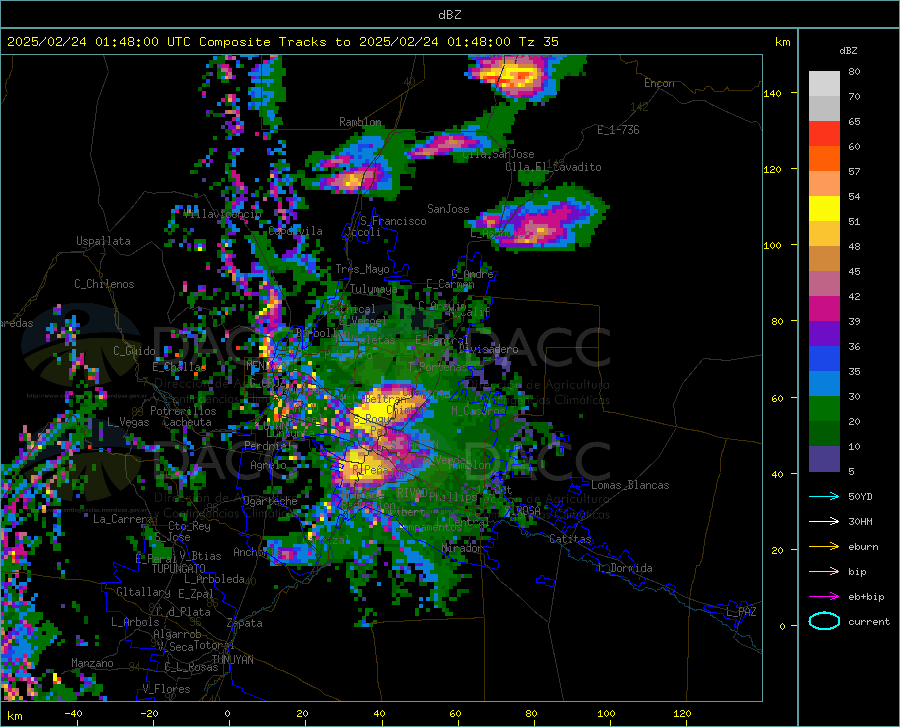Click the Villavicencio map label

tap(222, 214)
